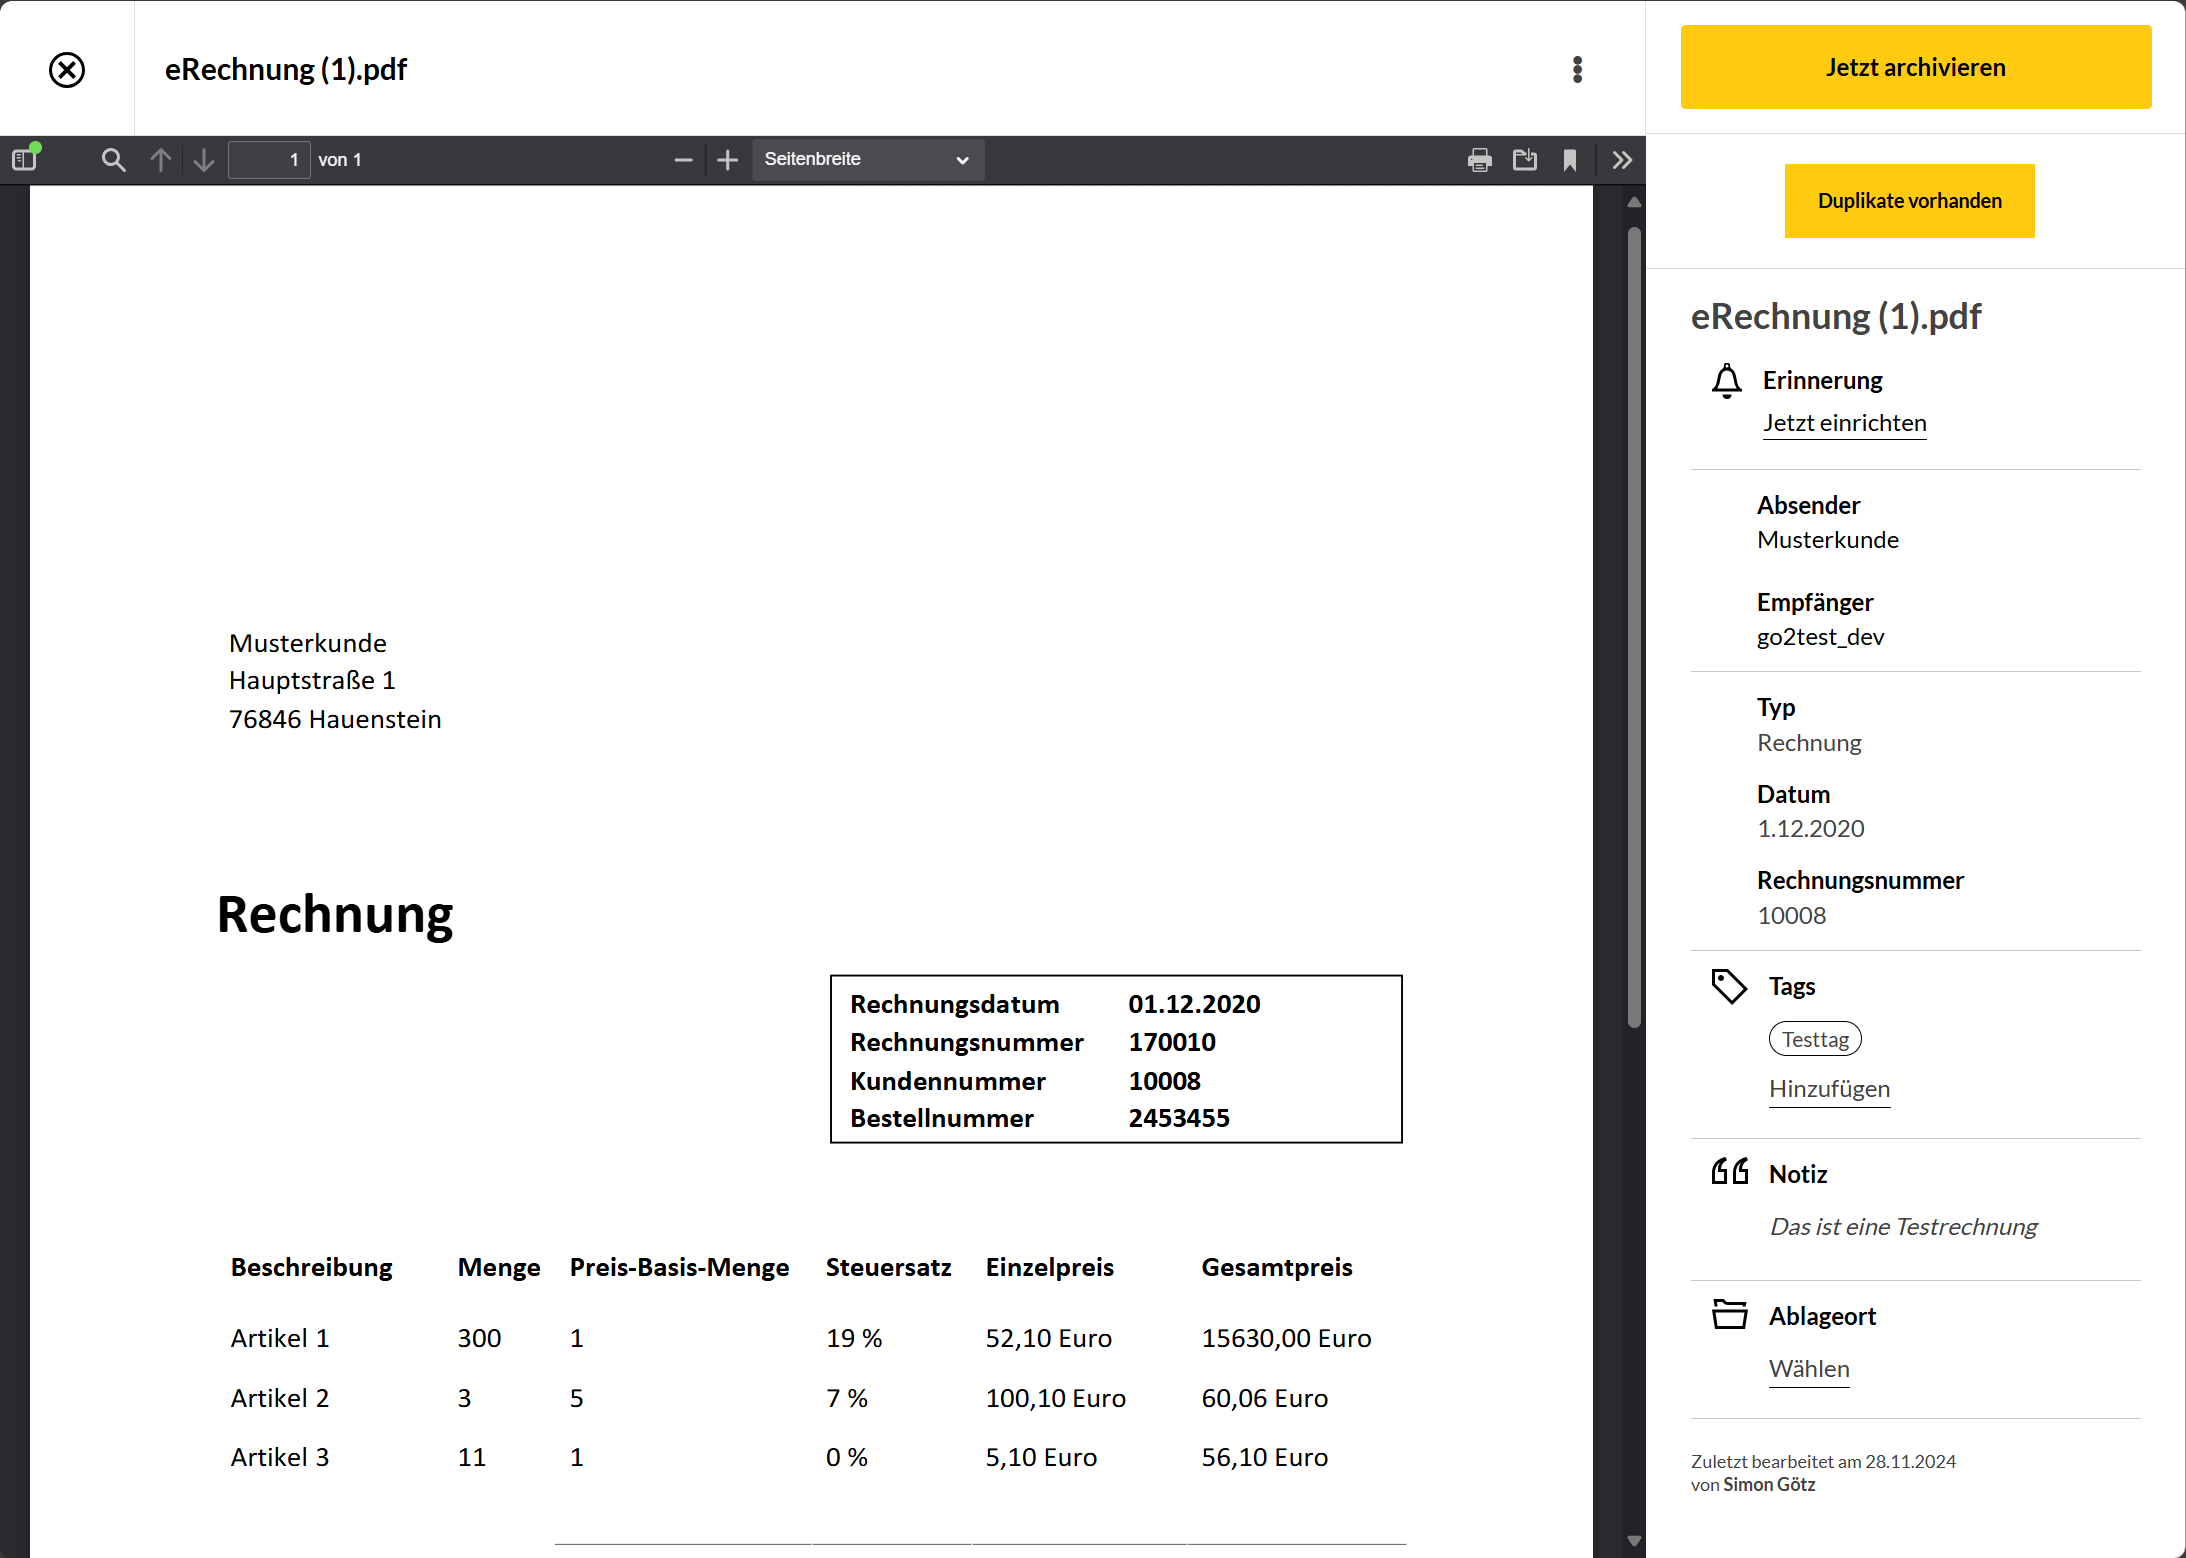Click the Notiz quote icon
This screenshot has width=2186, height=1558.
pos(1729,1172)
